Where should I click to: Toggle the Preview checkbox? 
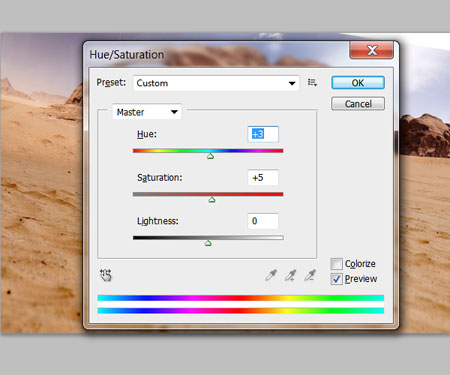pos(336,279)
